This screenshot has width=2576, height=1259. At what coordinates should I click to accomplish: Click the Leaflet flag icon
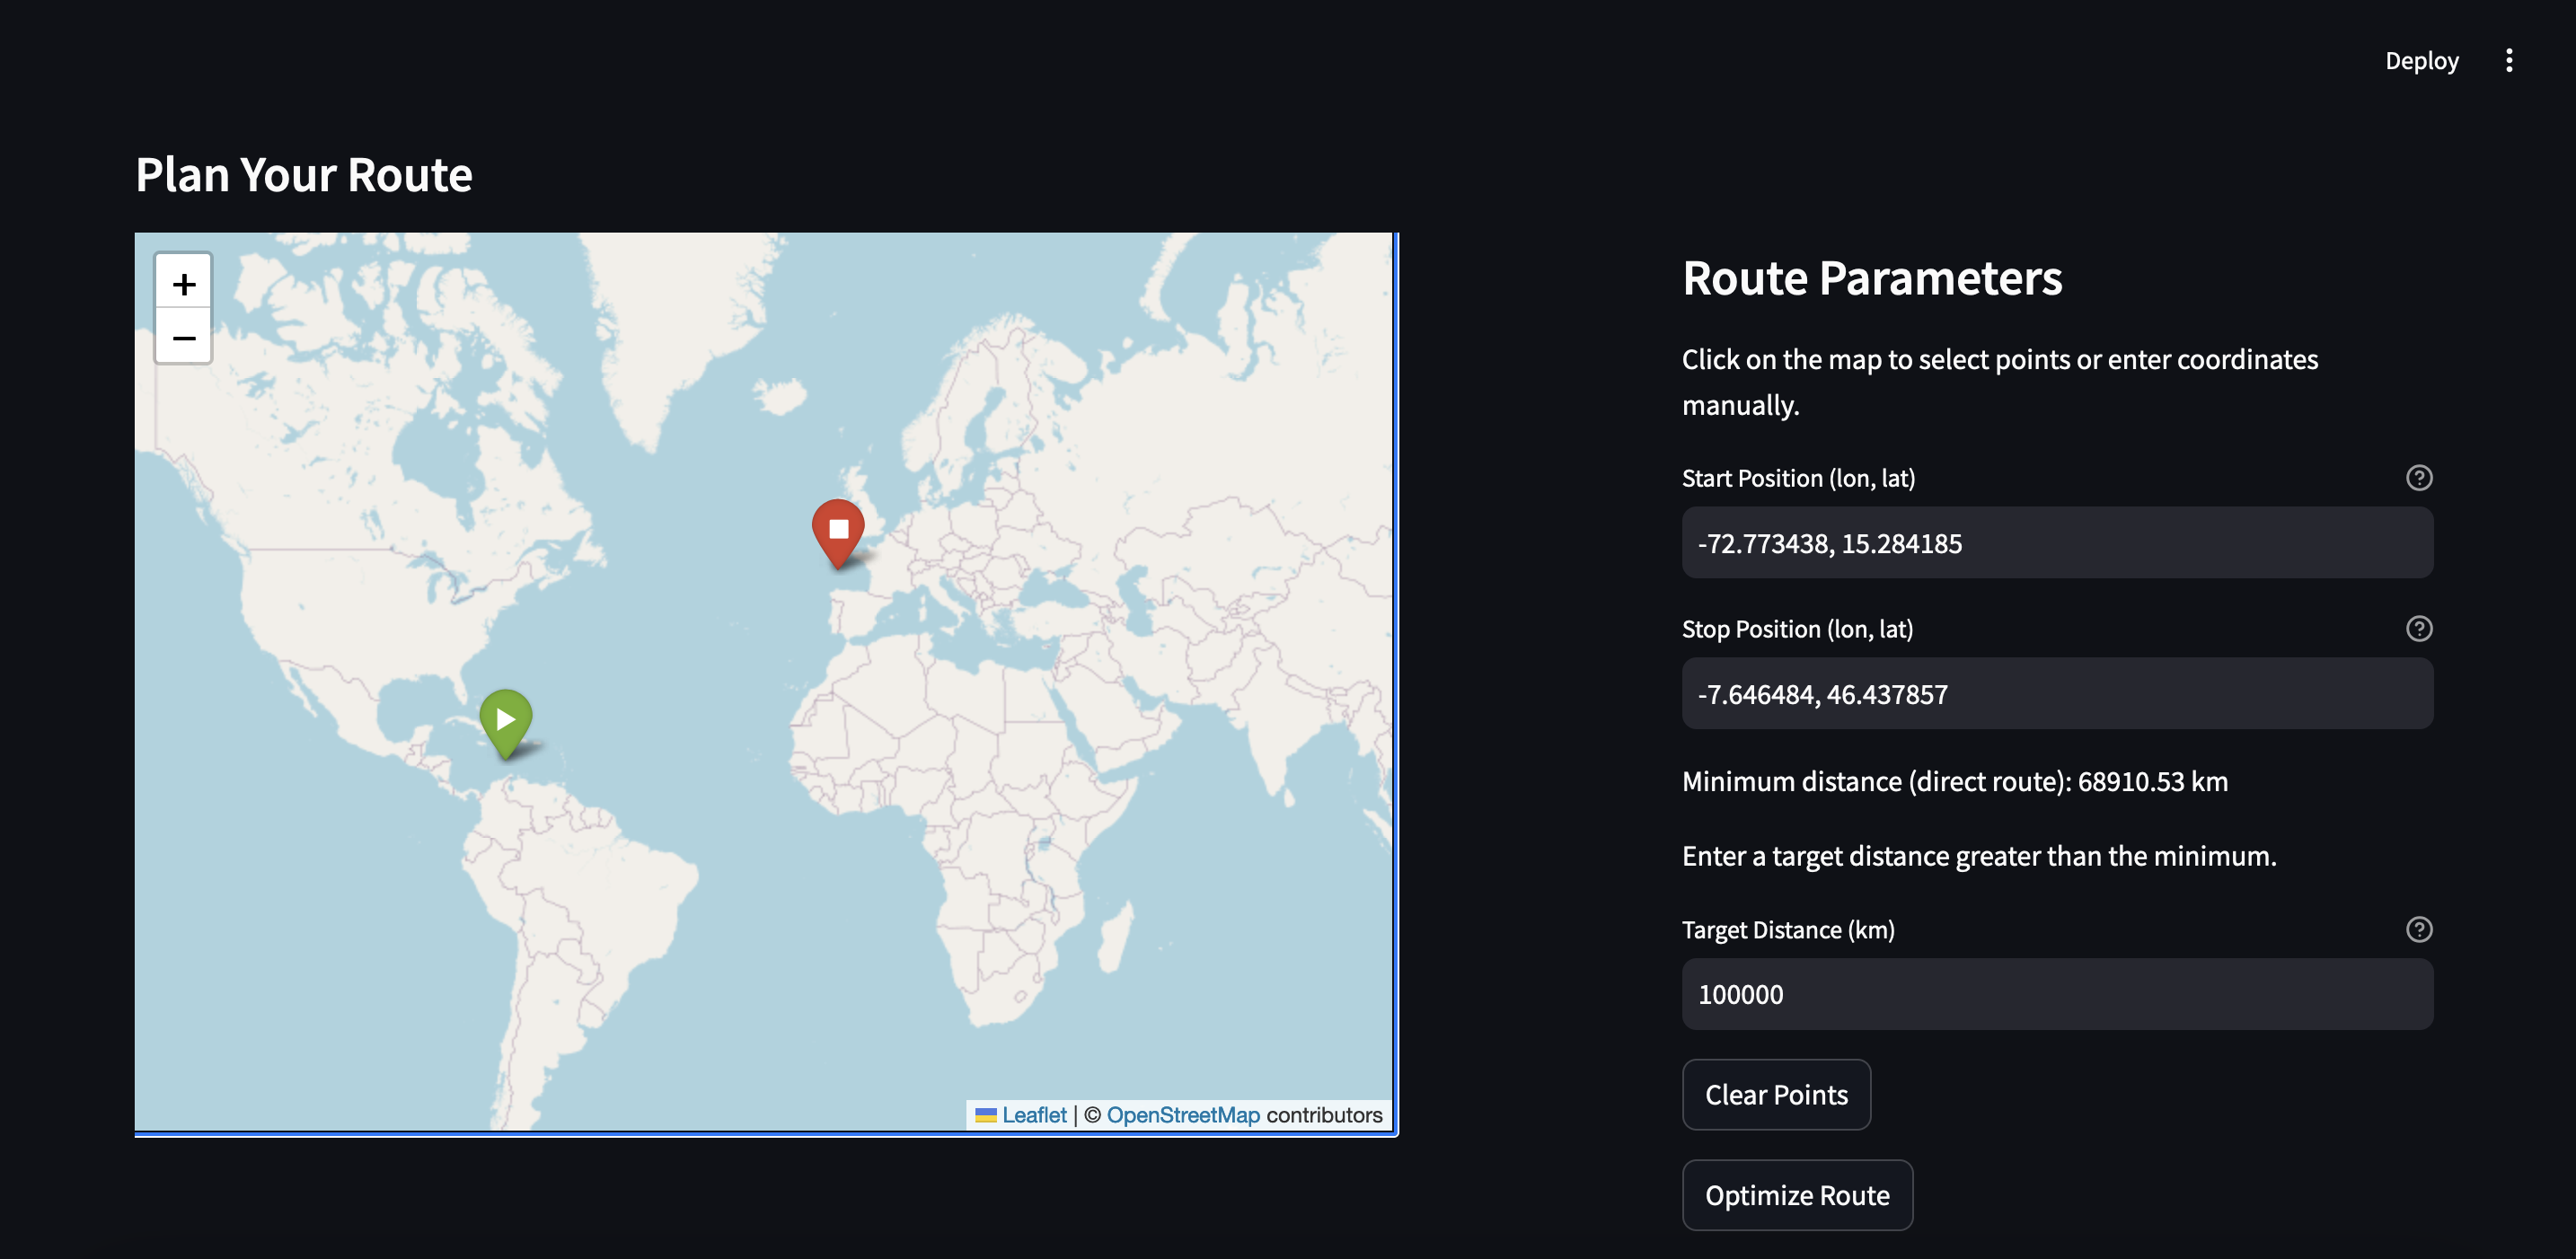coord(986,1114)
